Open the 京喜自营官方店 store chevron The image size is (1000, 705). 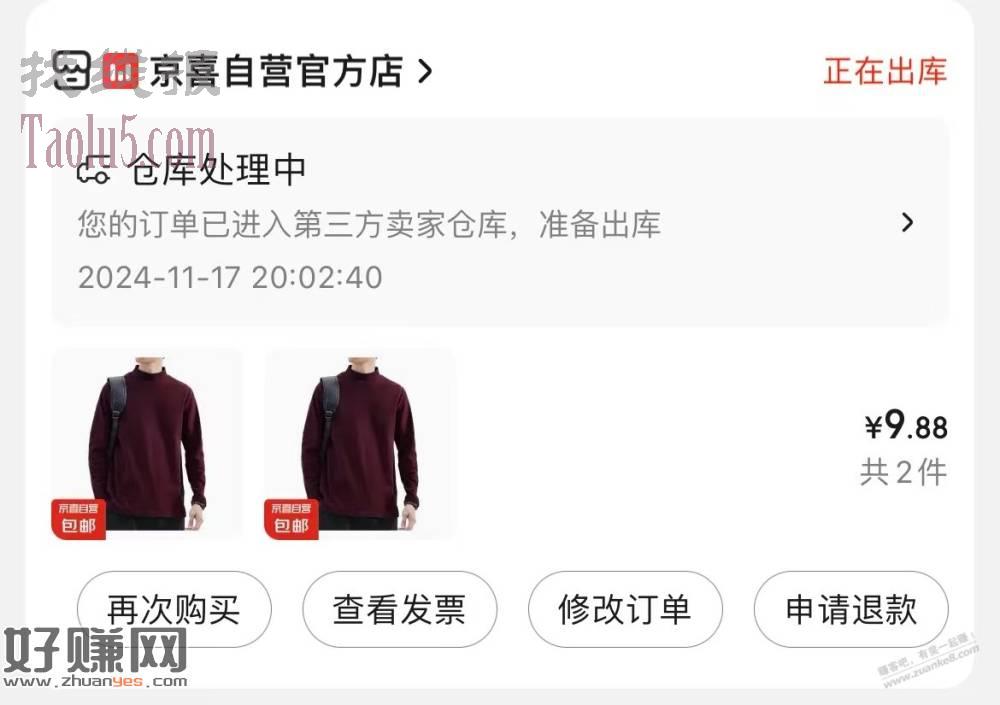(x=425, y=71)
